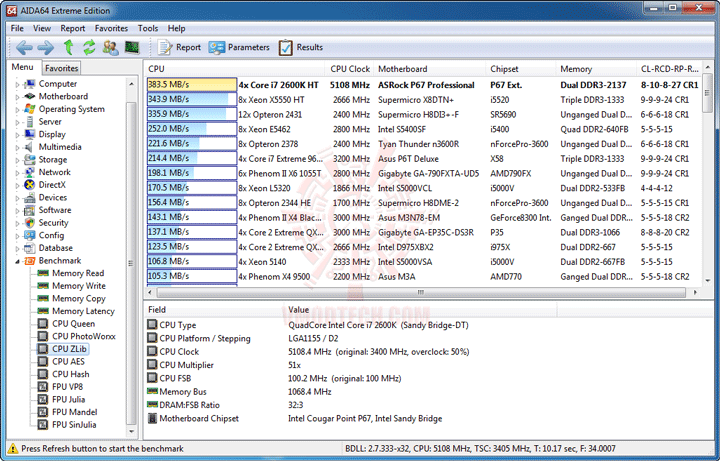This screenshot has height=461, width=720.
Task: Click the Refresh toolbar icon
Action: tap(89, 47)
